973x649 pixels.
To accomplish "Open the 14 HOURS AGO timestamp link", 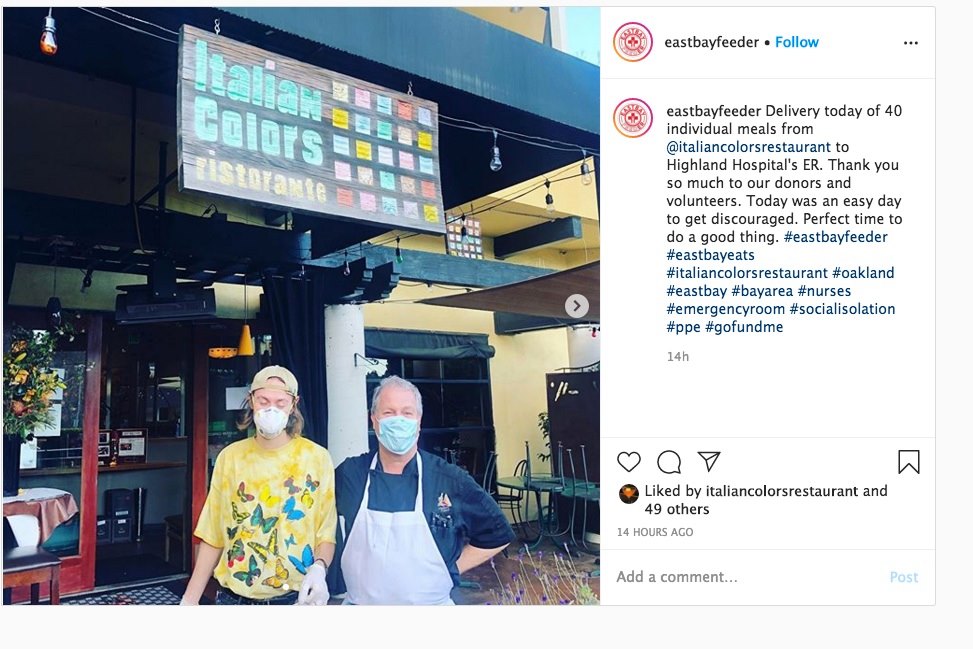I will (x=655, y=532).
